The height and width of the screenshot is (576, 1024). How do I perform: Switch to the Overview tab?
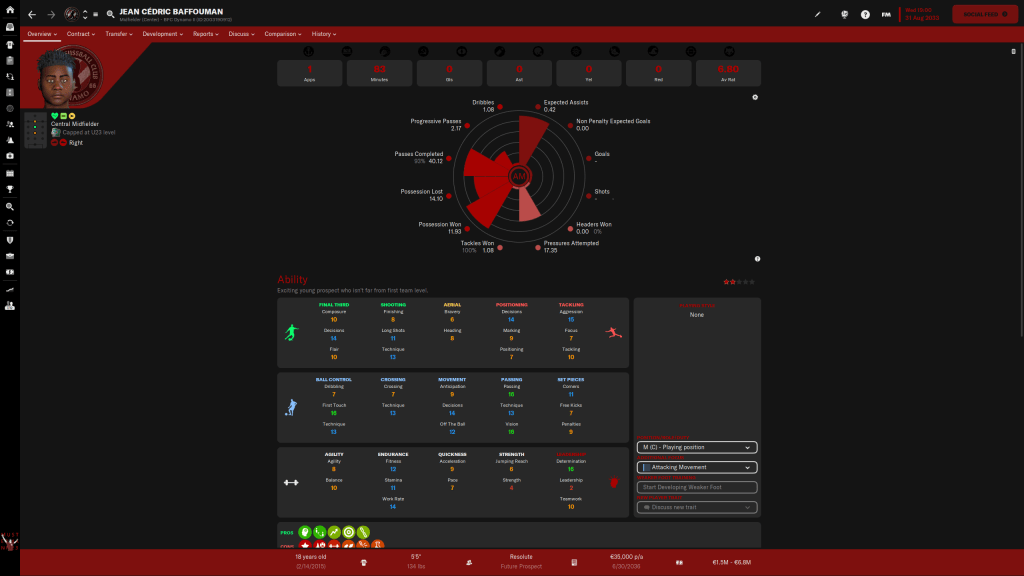(42, 34)
